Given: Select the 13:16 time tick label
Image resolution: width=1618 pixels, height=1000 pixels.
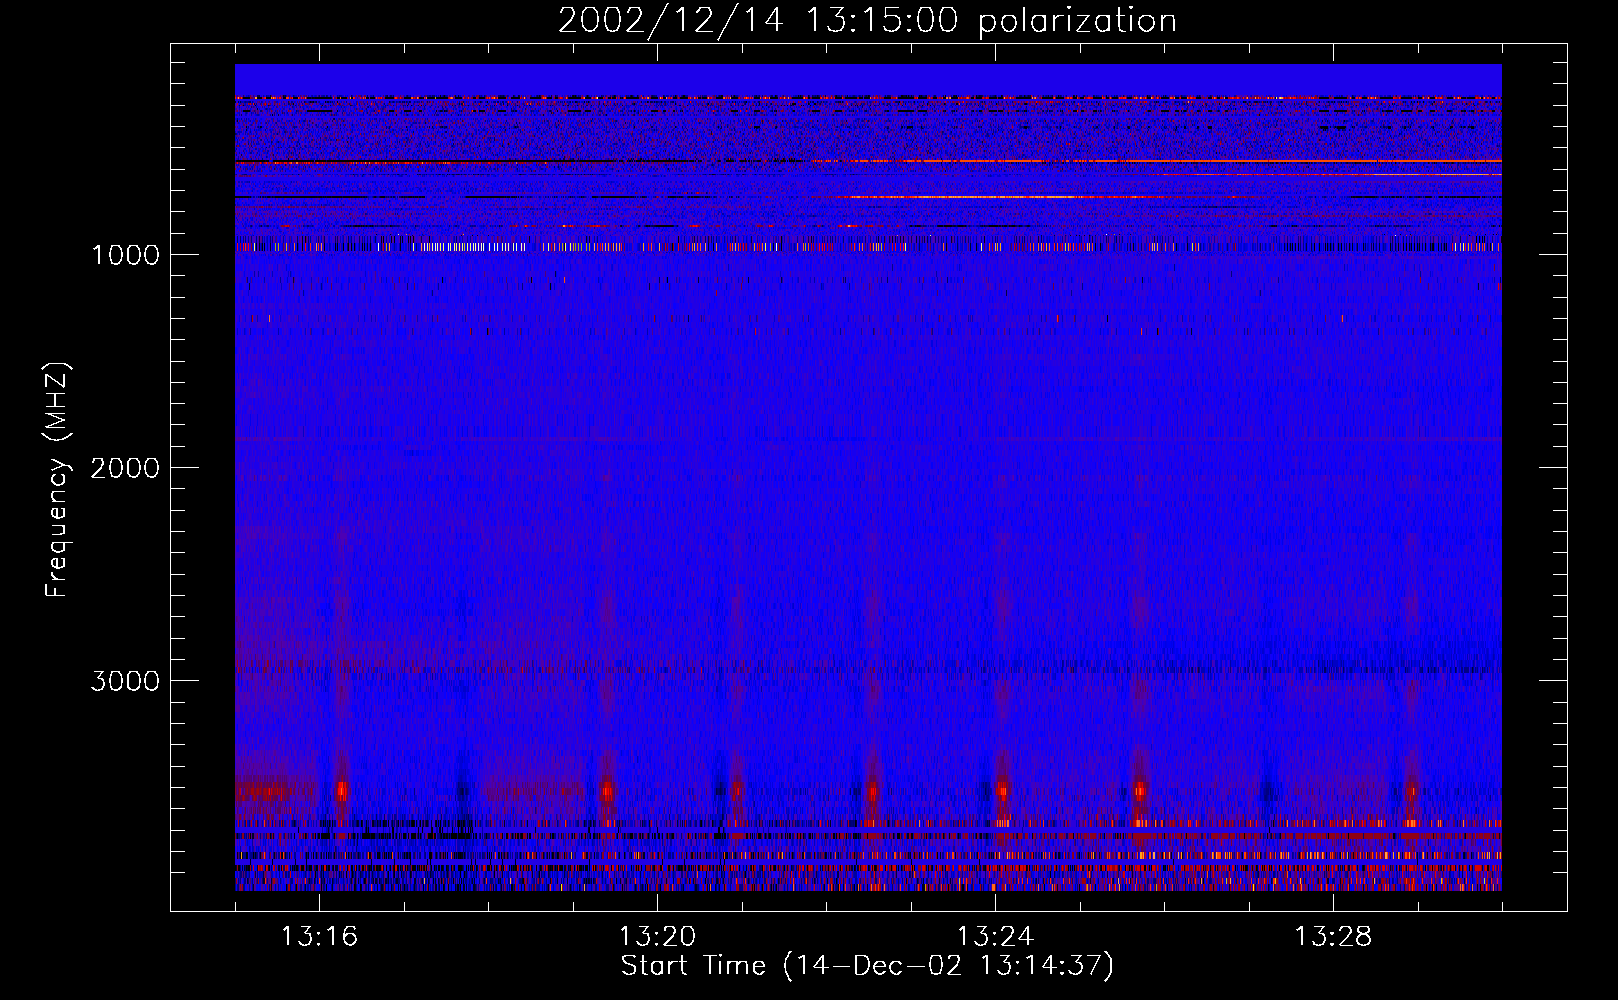Looking at the screenshot, I should [319, 937].
